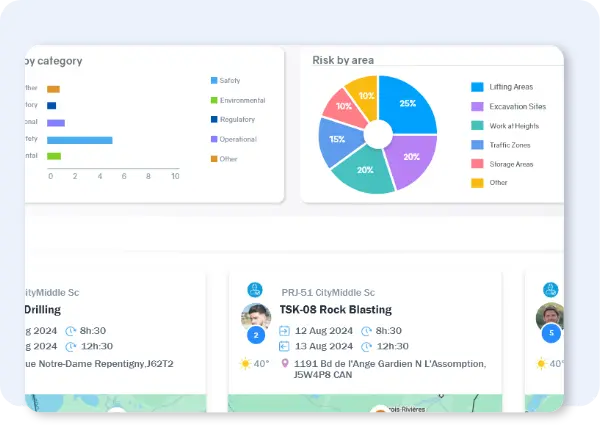Open the TSK-08 Rock Blasting task title
Screen dimensions: 600x431
tap(335, 310)
